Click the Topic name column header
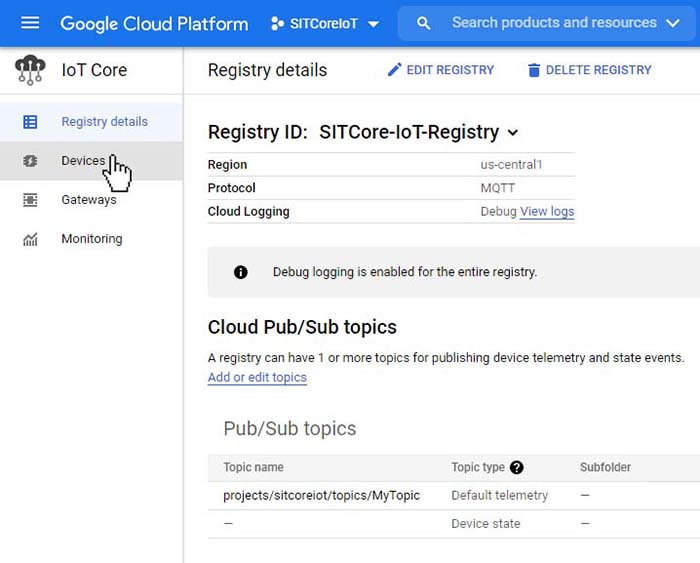Screen dimensions: 700x563 [x=253, y=467]
